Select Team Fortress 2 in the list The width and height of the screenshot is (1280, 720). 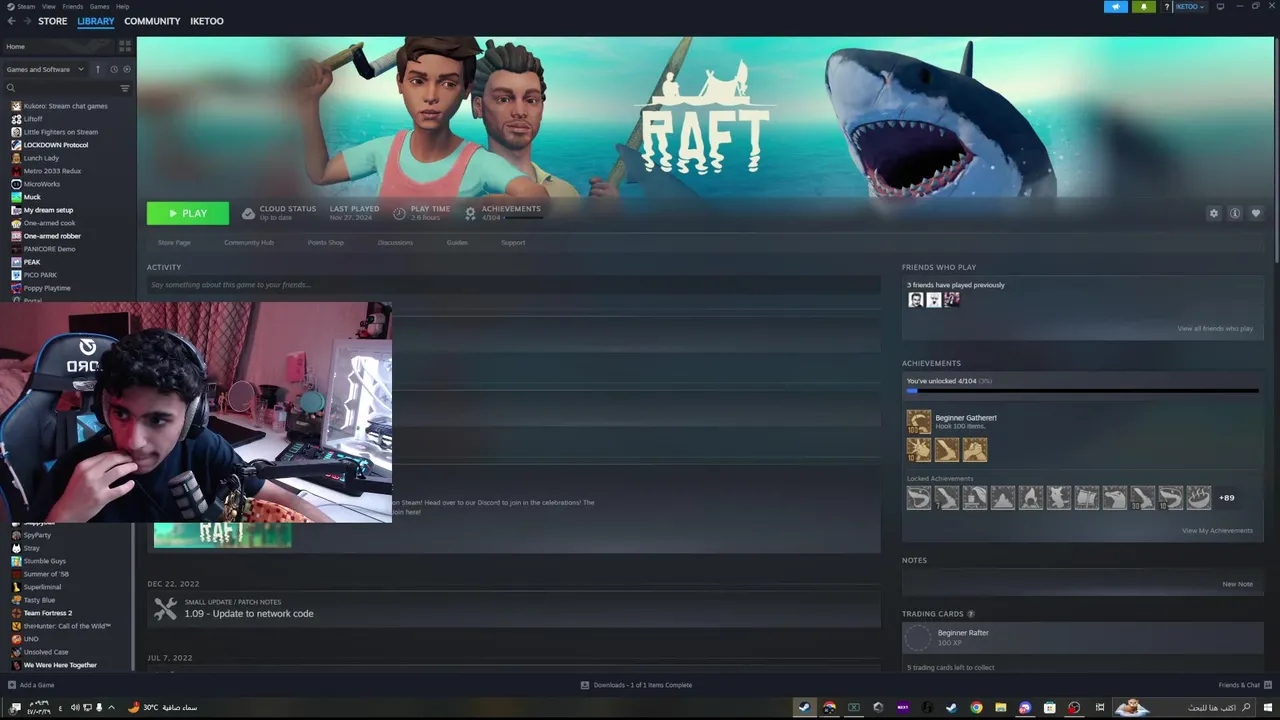[x=48, y=613]
